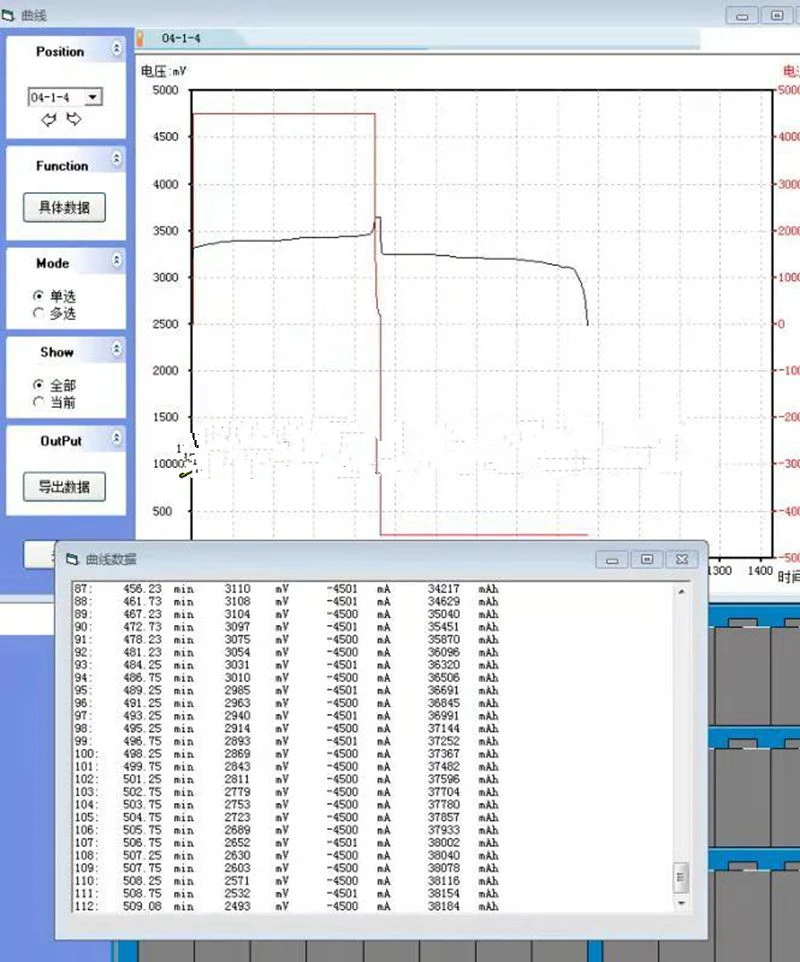Click the 5000 voltage axis tick label
Image resolution: width=800 pixels, height=962 pixels.
pyautogui.click(x=165, y=90)
